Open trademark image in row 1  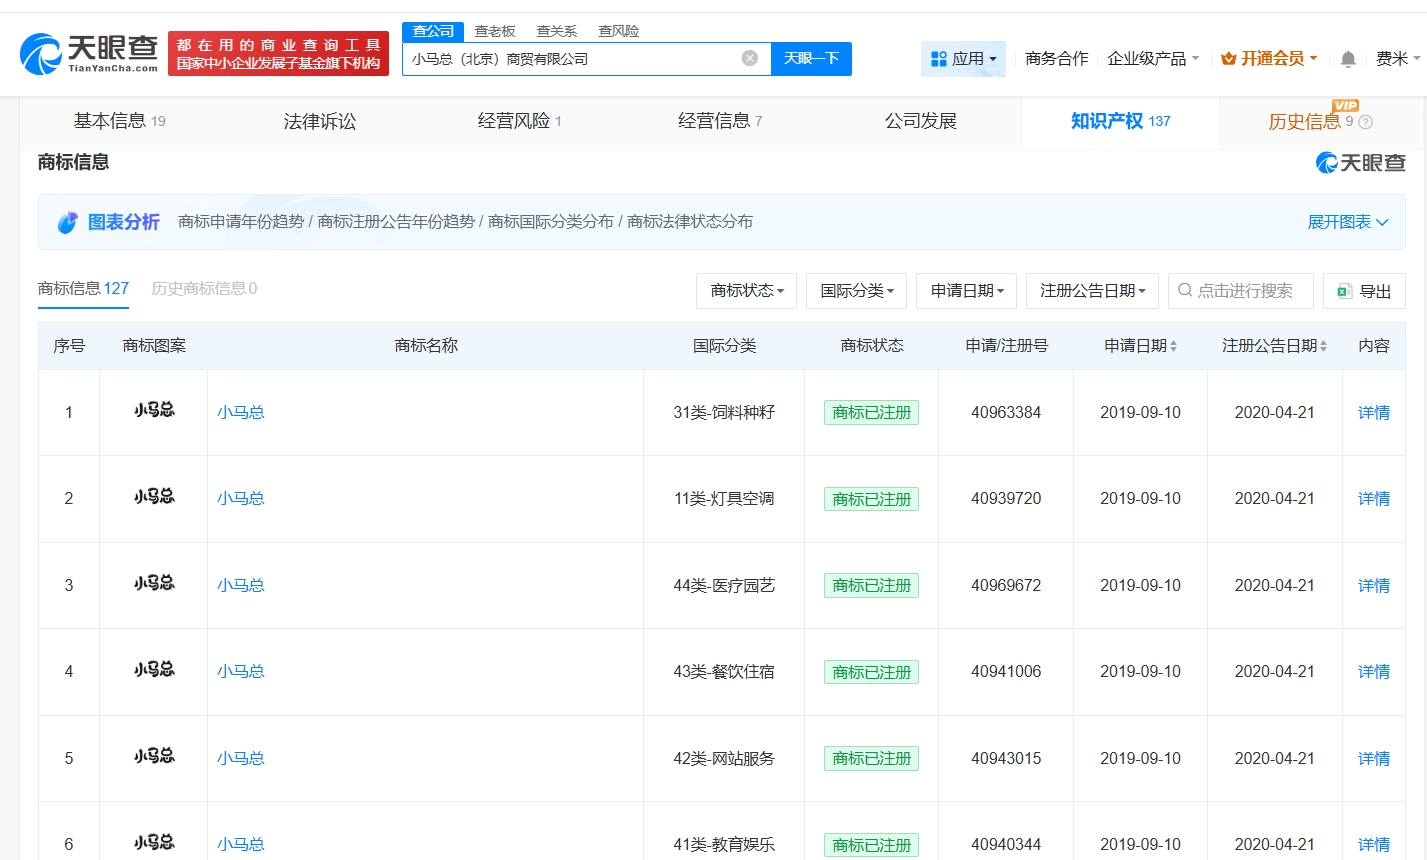[154, 410]
